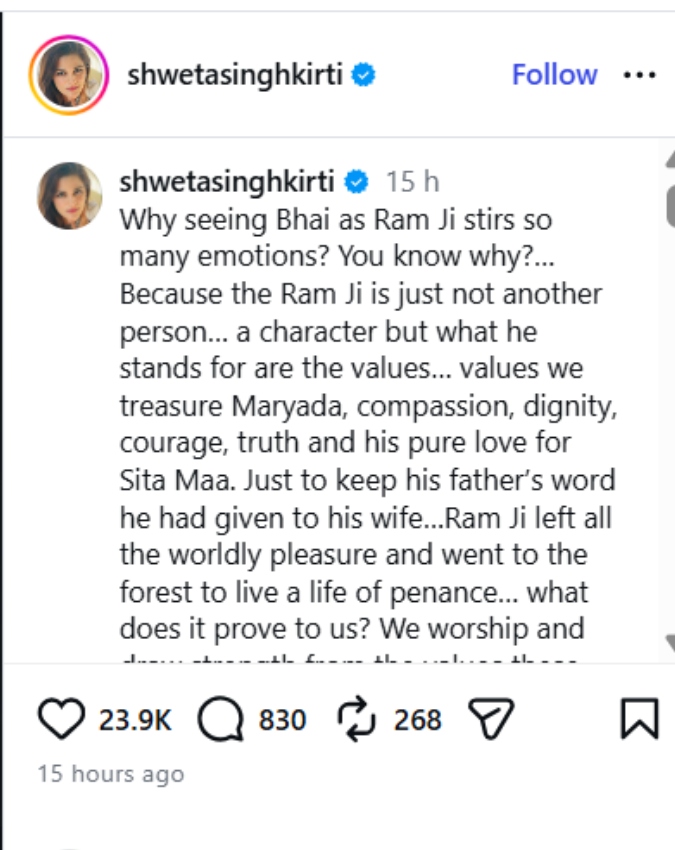This screenshot has width=675, height=850.
Task: Click the verified badge in post header
Action: (363, 75)
